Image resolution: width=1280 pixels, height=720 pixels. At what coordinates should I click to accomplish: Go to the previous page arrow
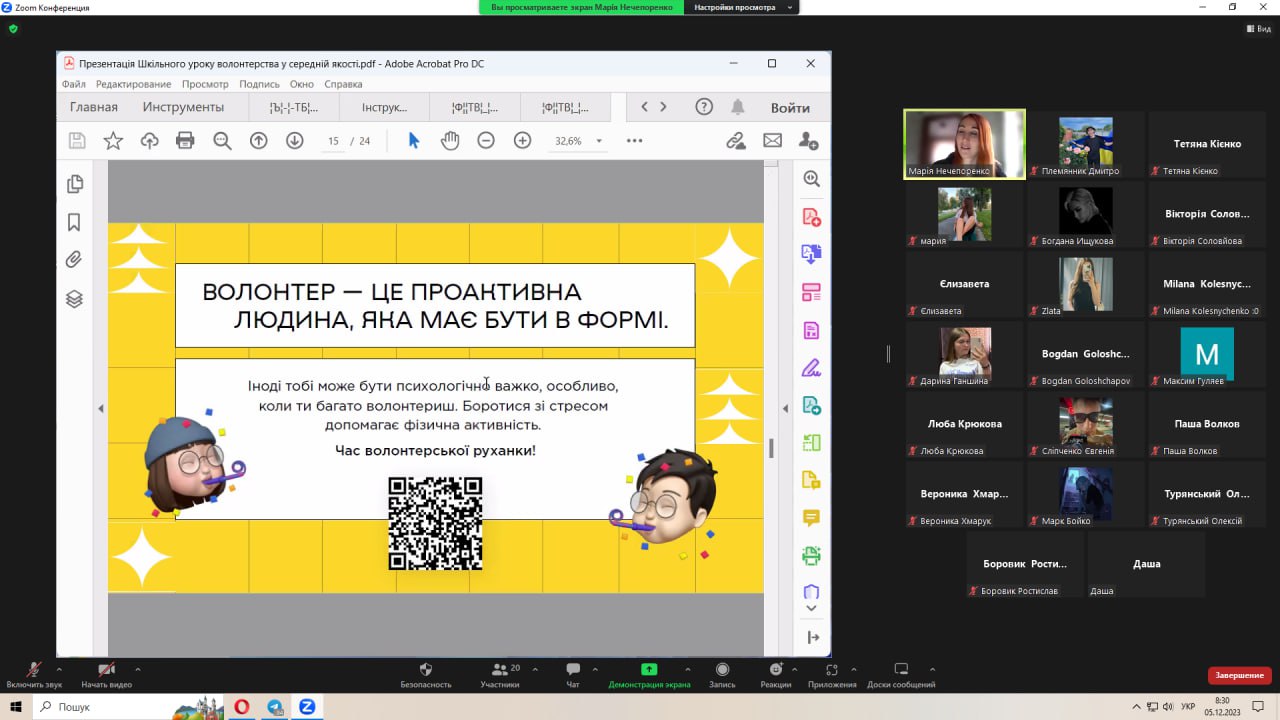tap(258, 141)
